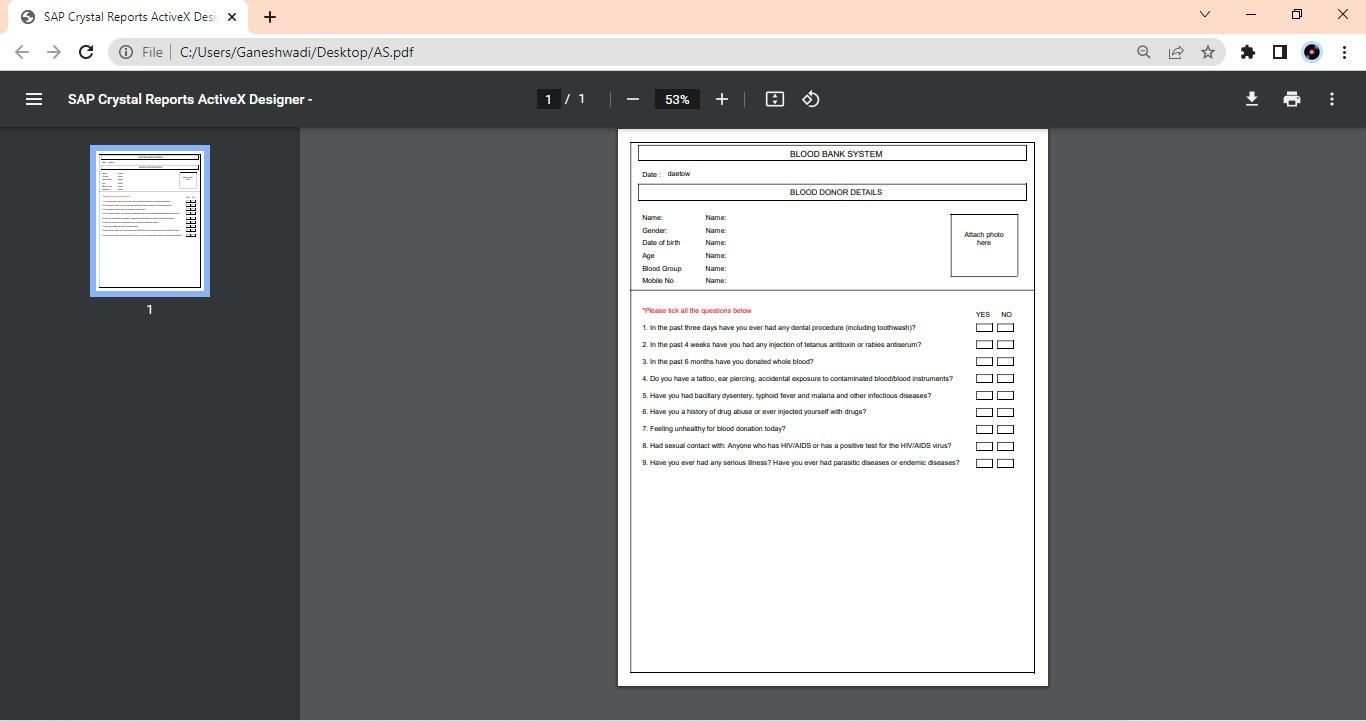The width and height of the screenshot is (1366, 721).
Task: Go forward in browser history
Action: (x=54, y=52)
